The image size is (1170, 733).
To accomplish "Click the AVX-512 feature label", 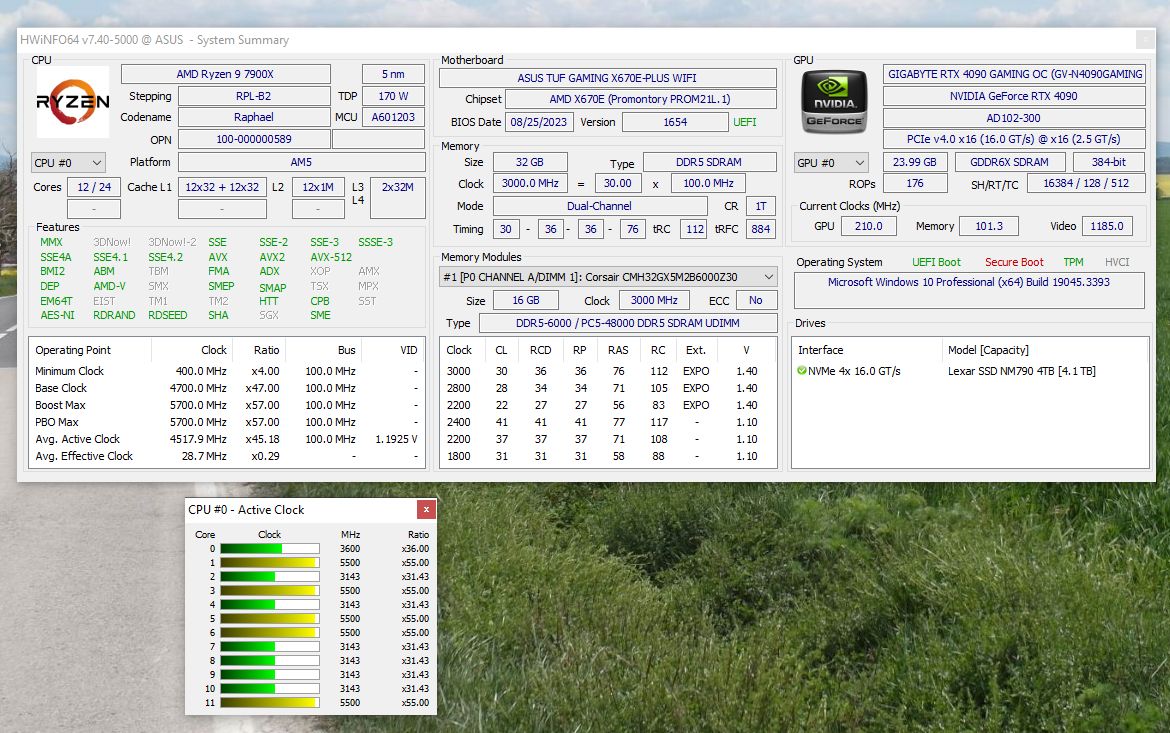I will pos(331,257).
